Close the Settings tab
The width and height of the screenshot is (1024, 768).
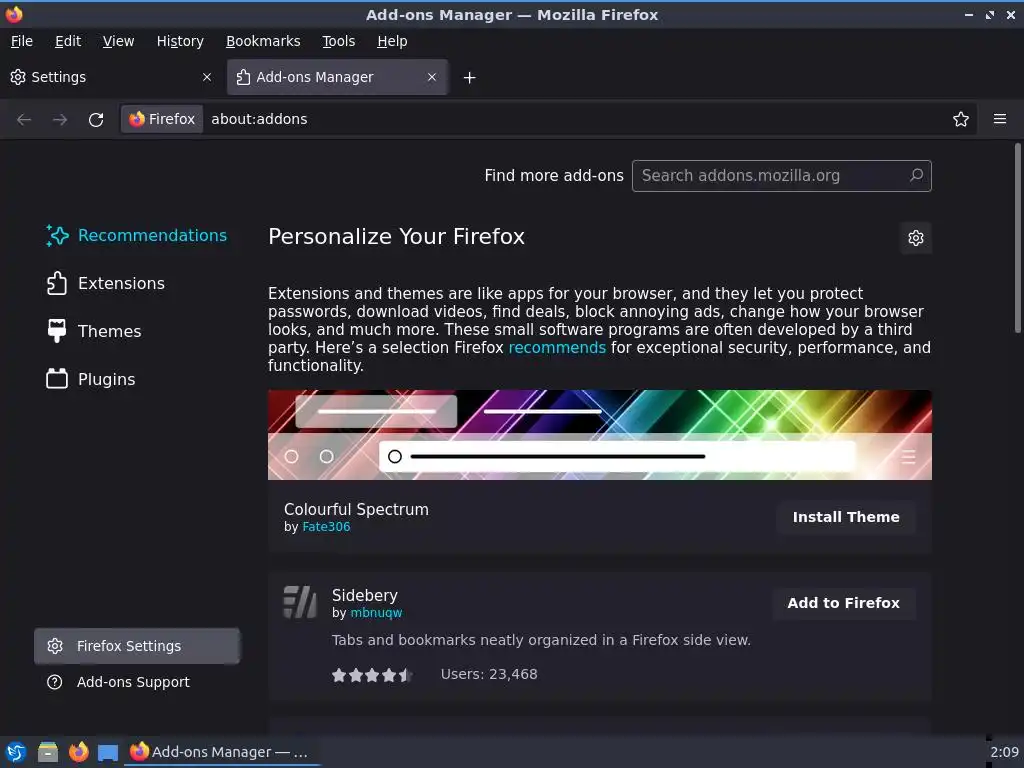[x=207, y=77]
